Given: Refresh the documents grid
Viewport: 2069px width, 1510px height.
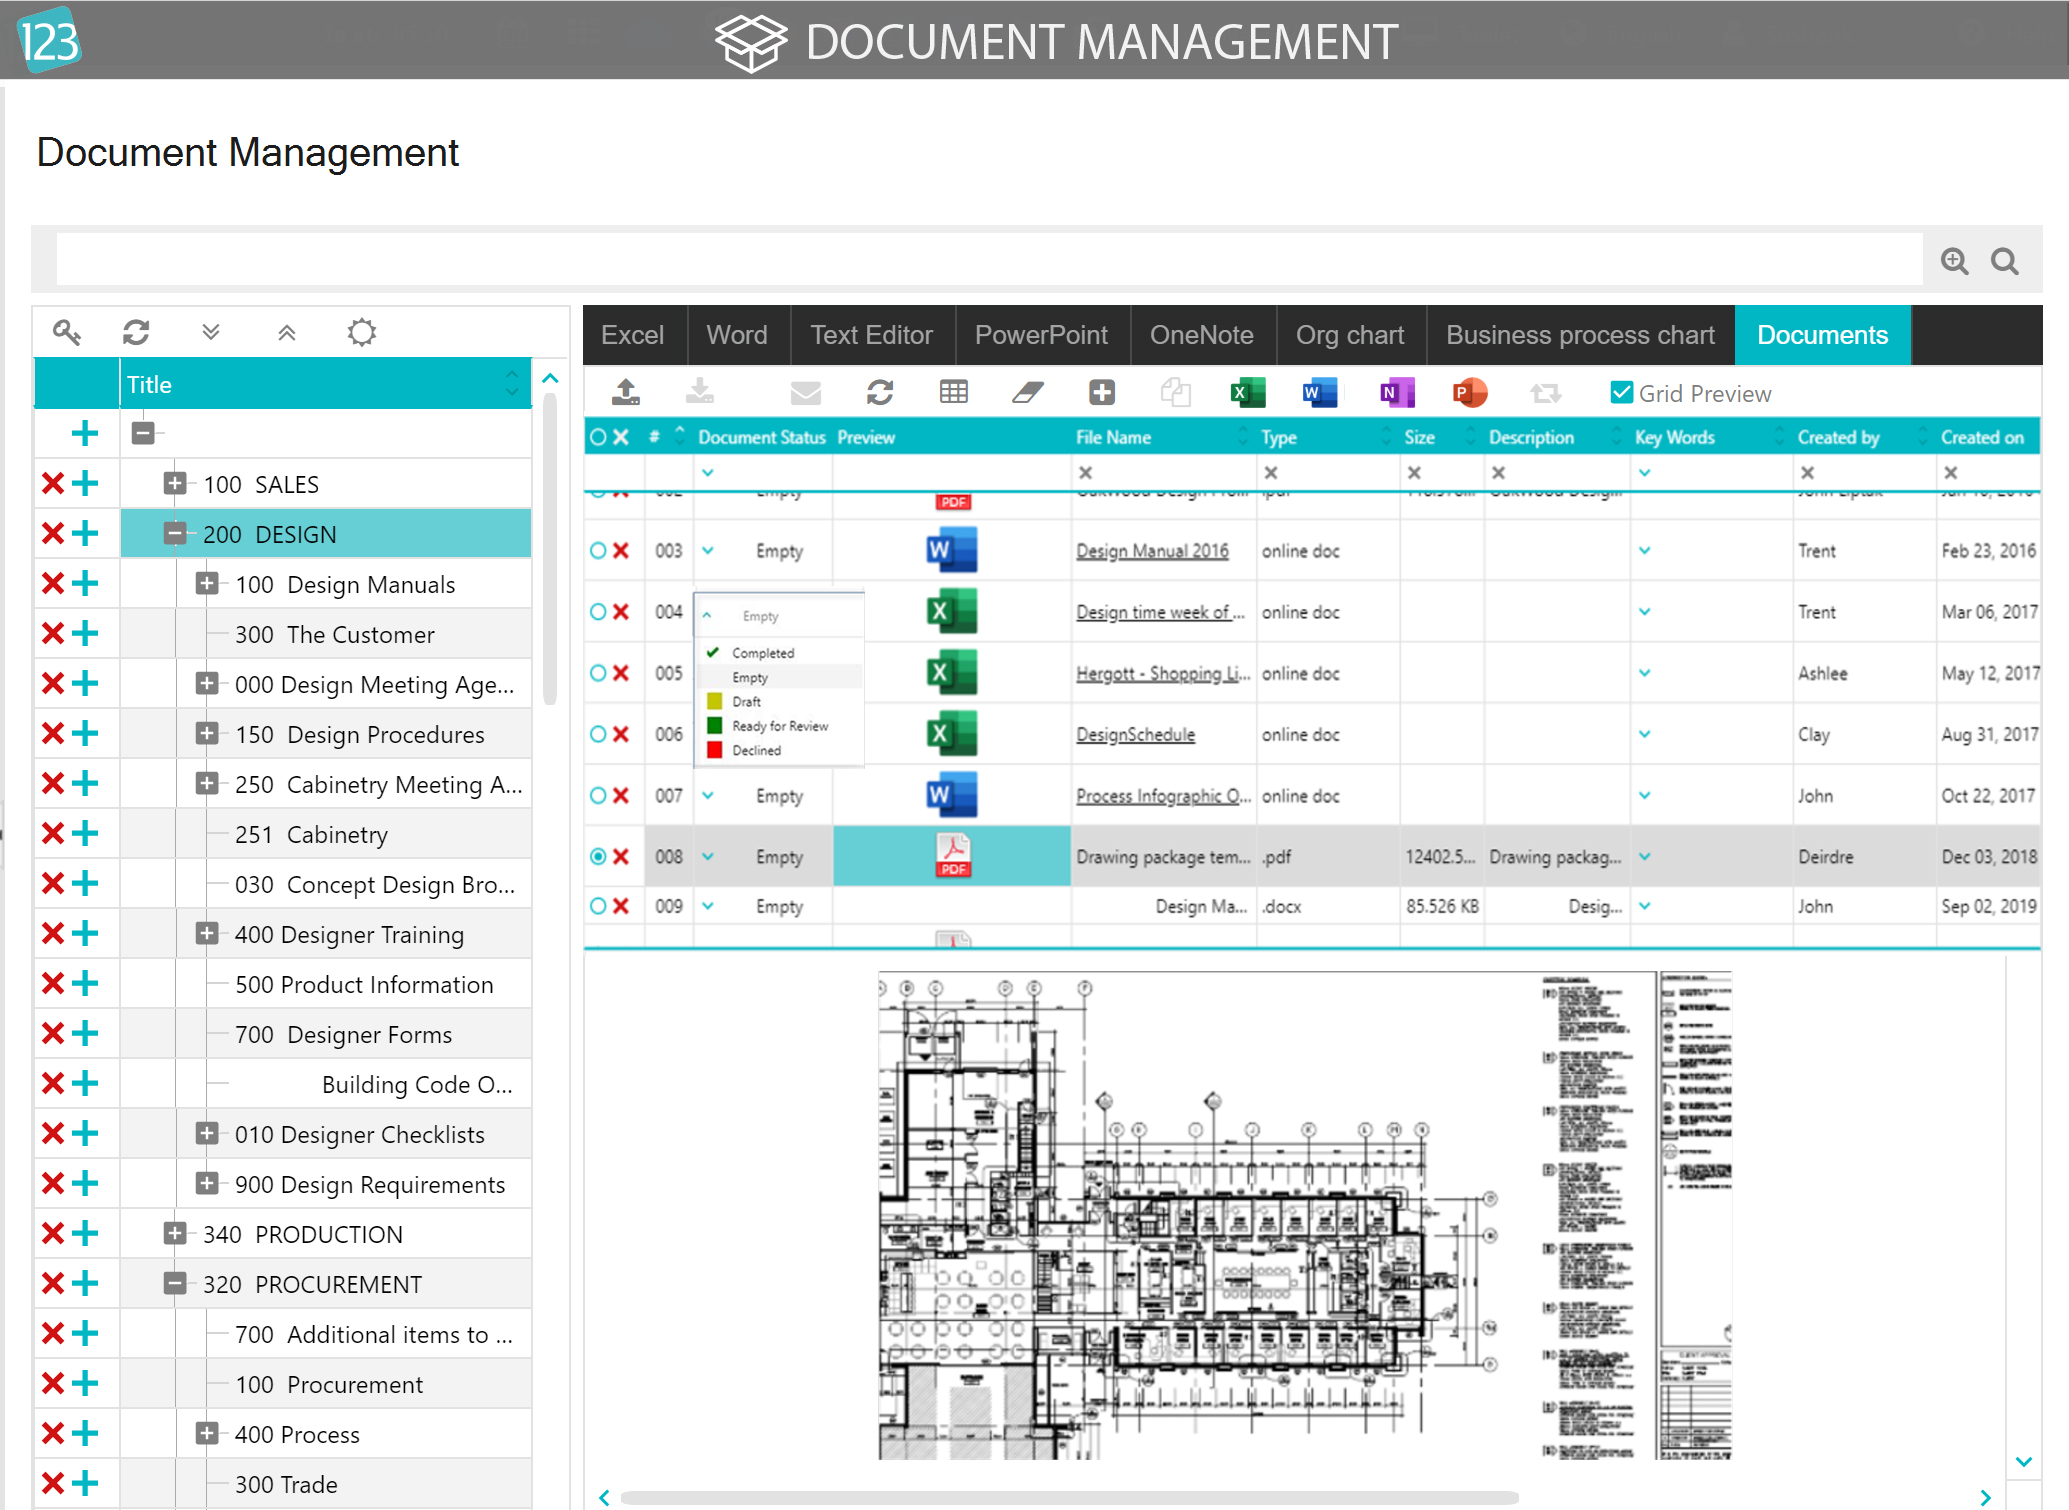Looking at the screenshot, I should pos(879,392).
